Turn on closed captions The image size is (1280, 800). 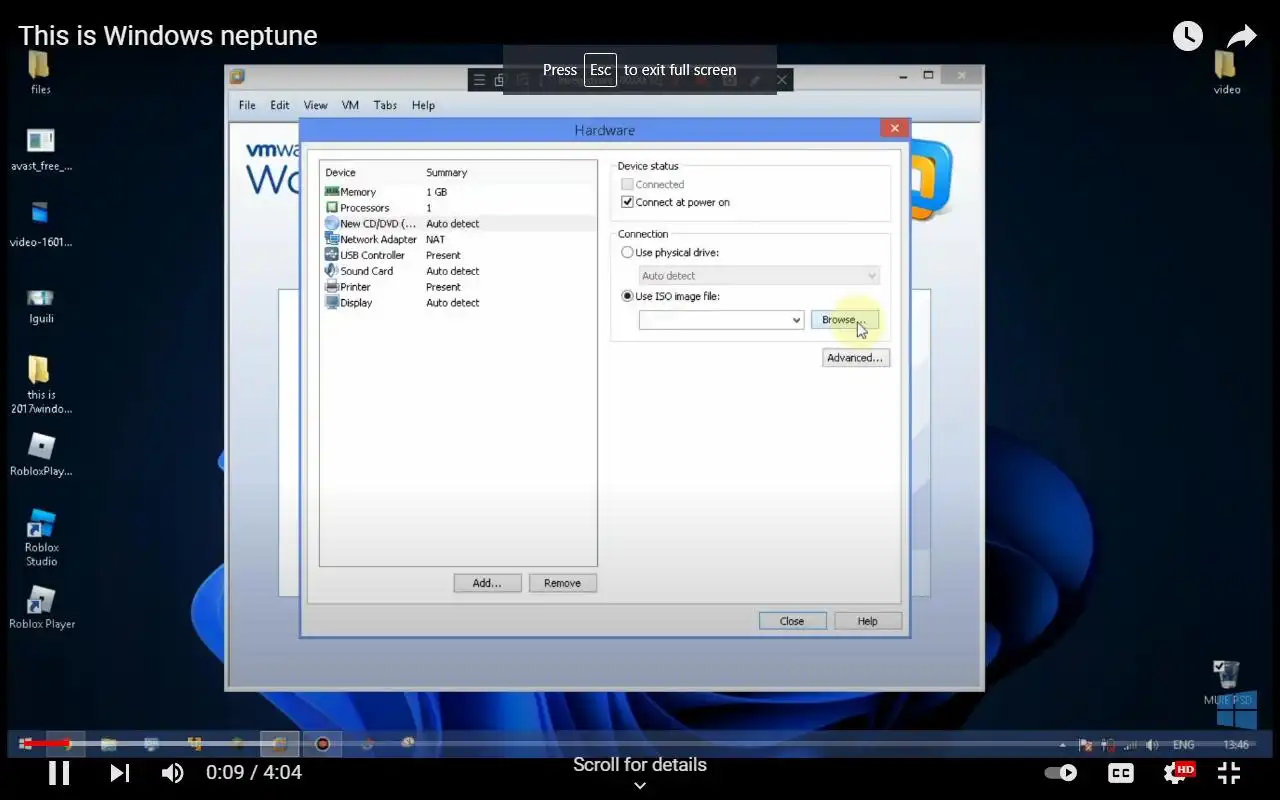coord(1121,773)
